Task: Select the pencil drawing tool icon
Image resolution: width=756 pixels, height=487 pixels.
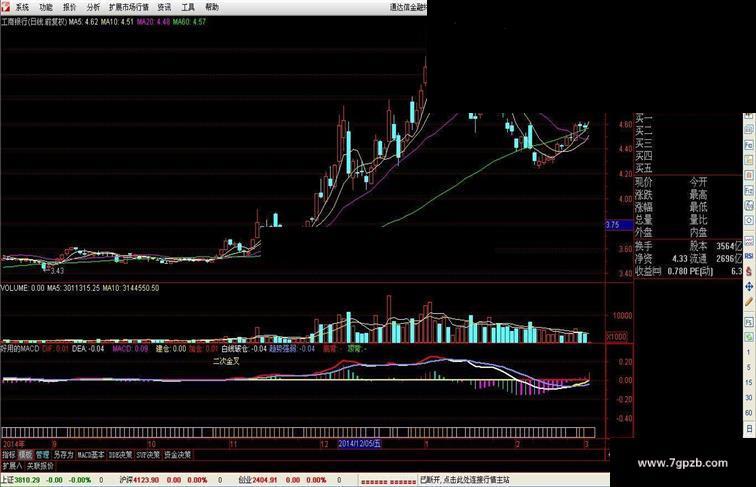Action: pos(749,302)
